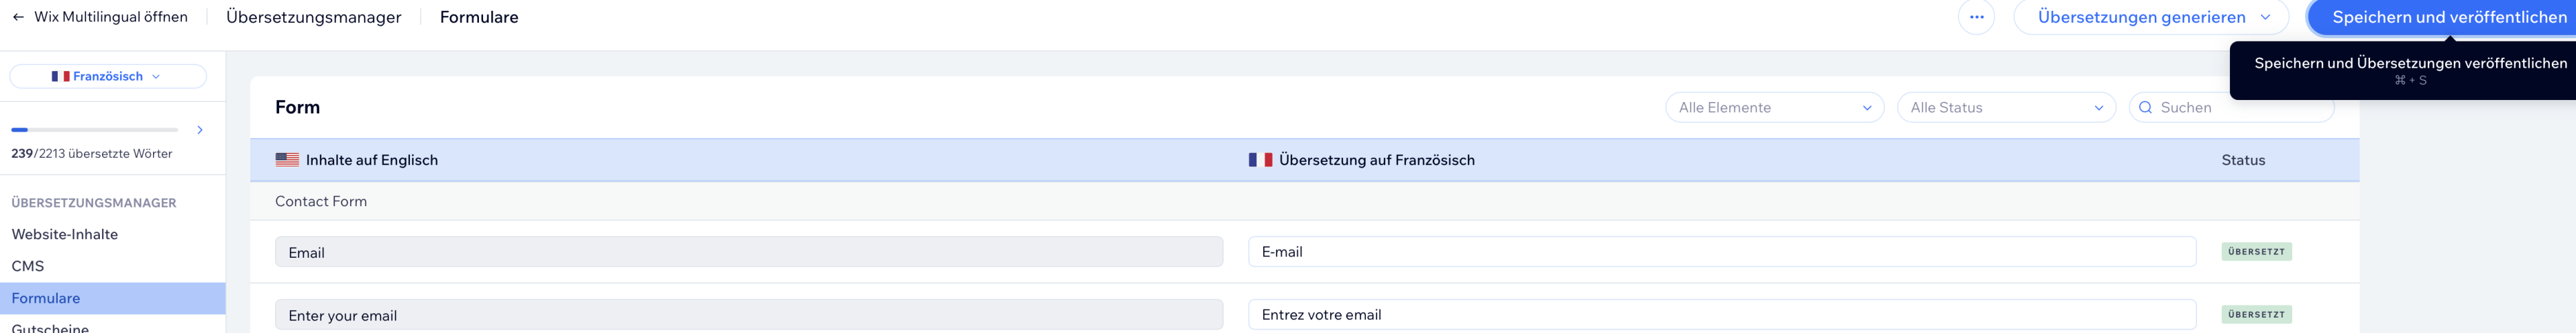This screenshot has height=333, width=2576.
Task: Select CMS in the sidebar
Action: [x=28, y=266]
